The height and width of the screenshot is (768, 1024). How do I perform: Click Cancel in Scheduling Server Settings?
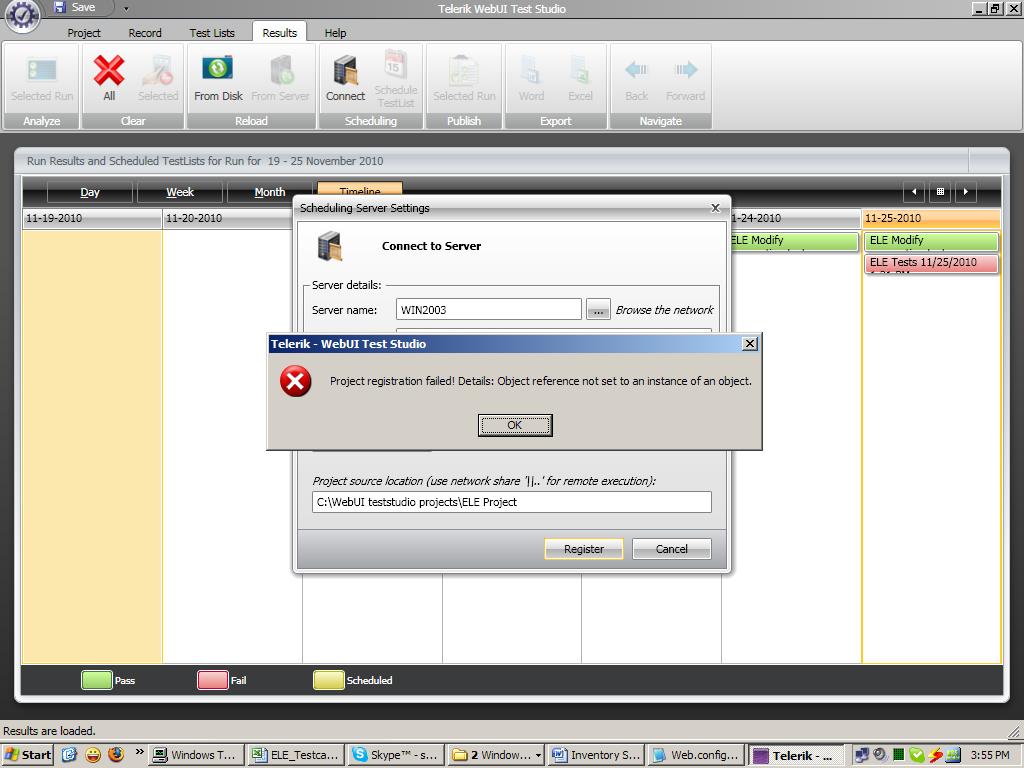[x=671, y=549]
